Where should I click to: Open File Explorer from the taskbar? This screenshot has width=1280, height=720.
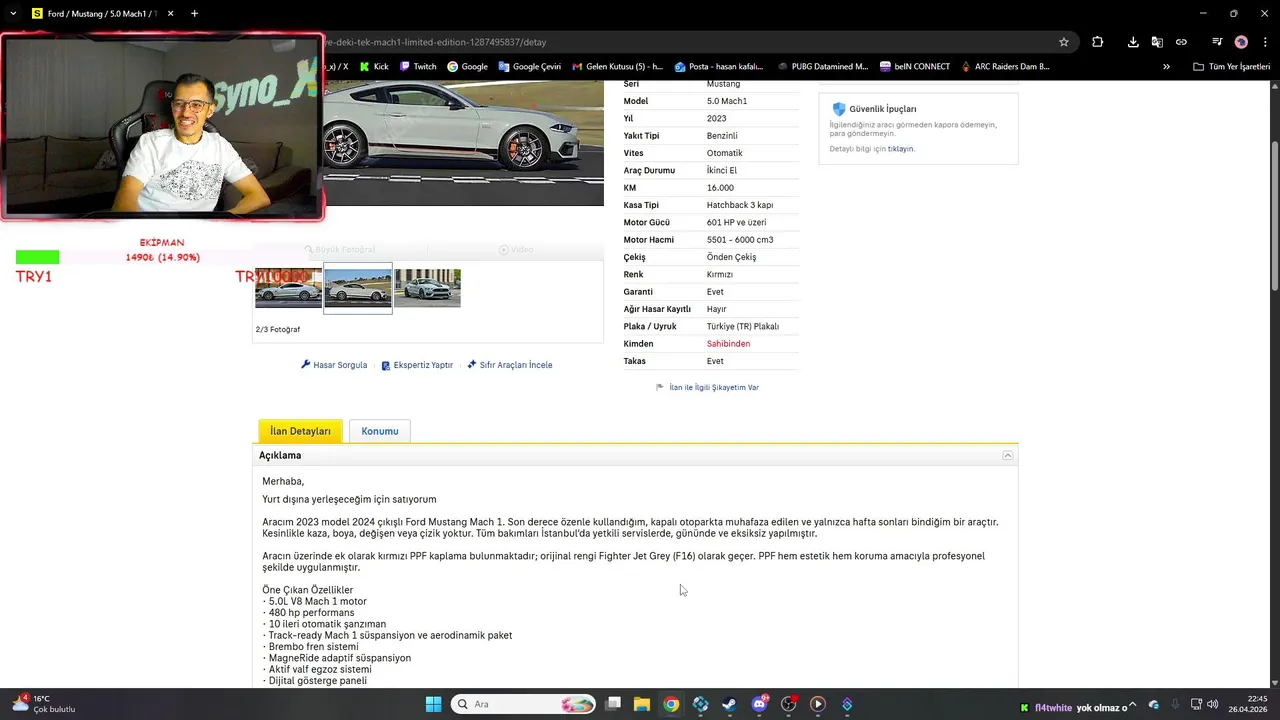point(642,704)
